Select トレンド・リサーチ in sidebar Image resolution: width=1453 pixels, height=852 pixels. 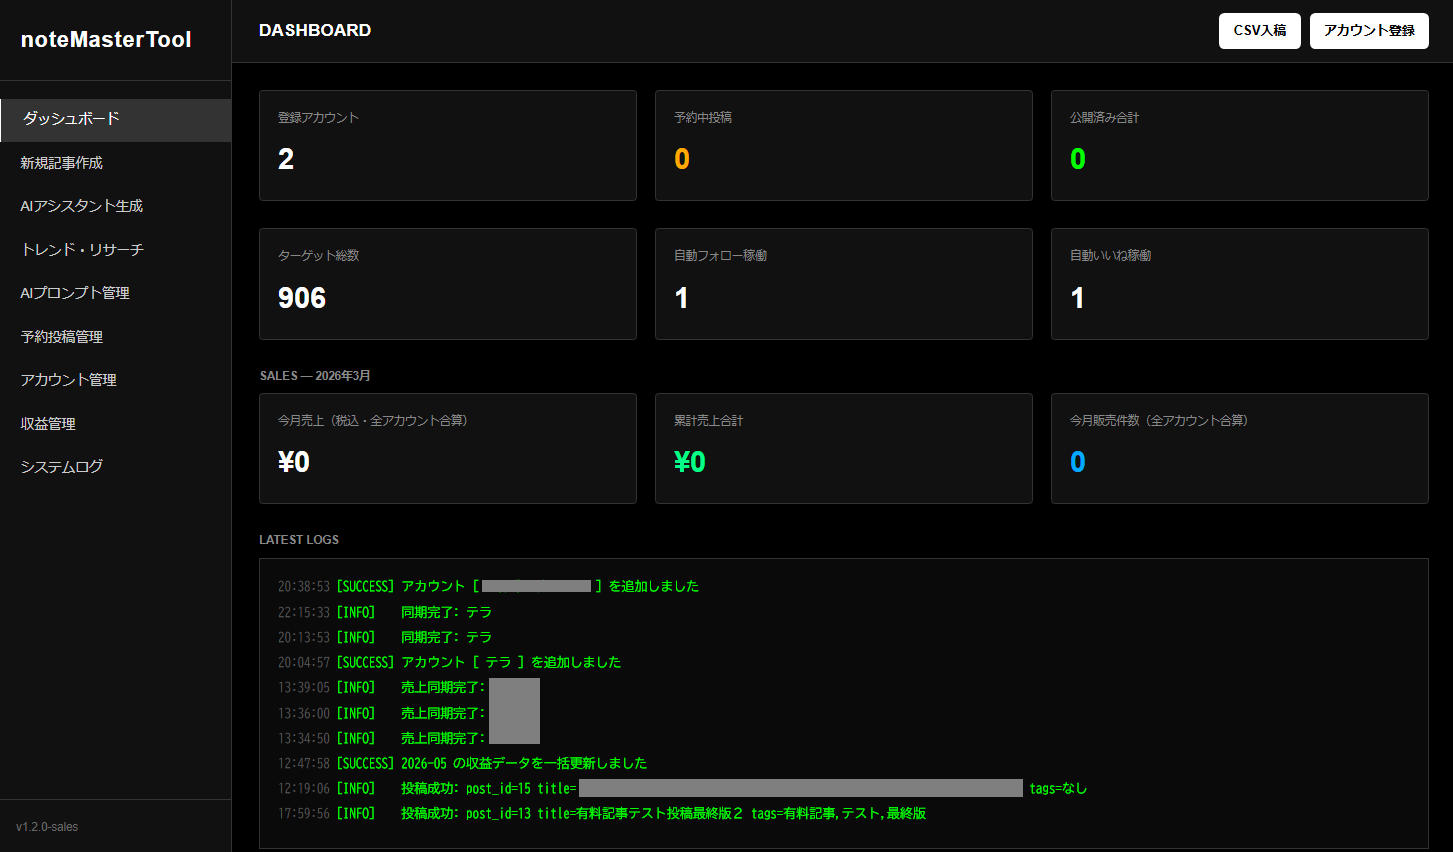[x=82, y=250]
